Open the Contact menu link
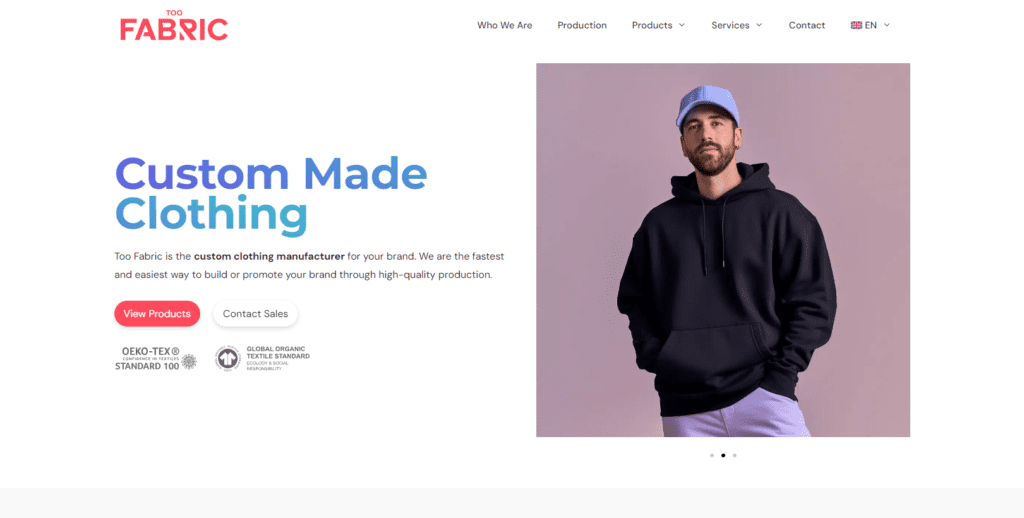This screenshot has height=518, width=1024. tap(807, 25)
